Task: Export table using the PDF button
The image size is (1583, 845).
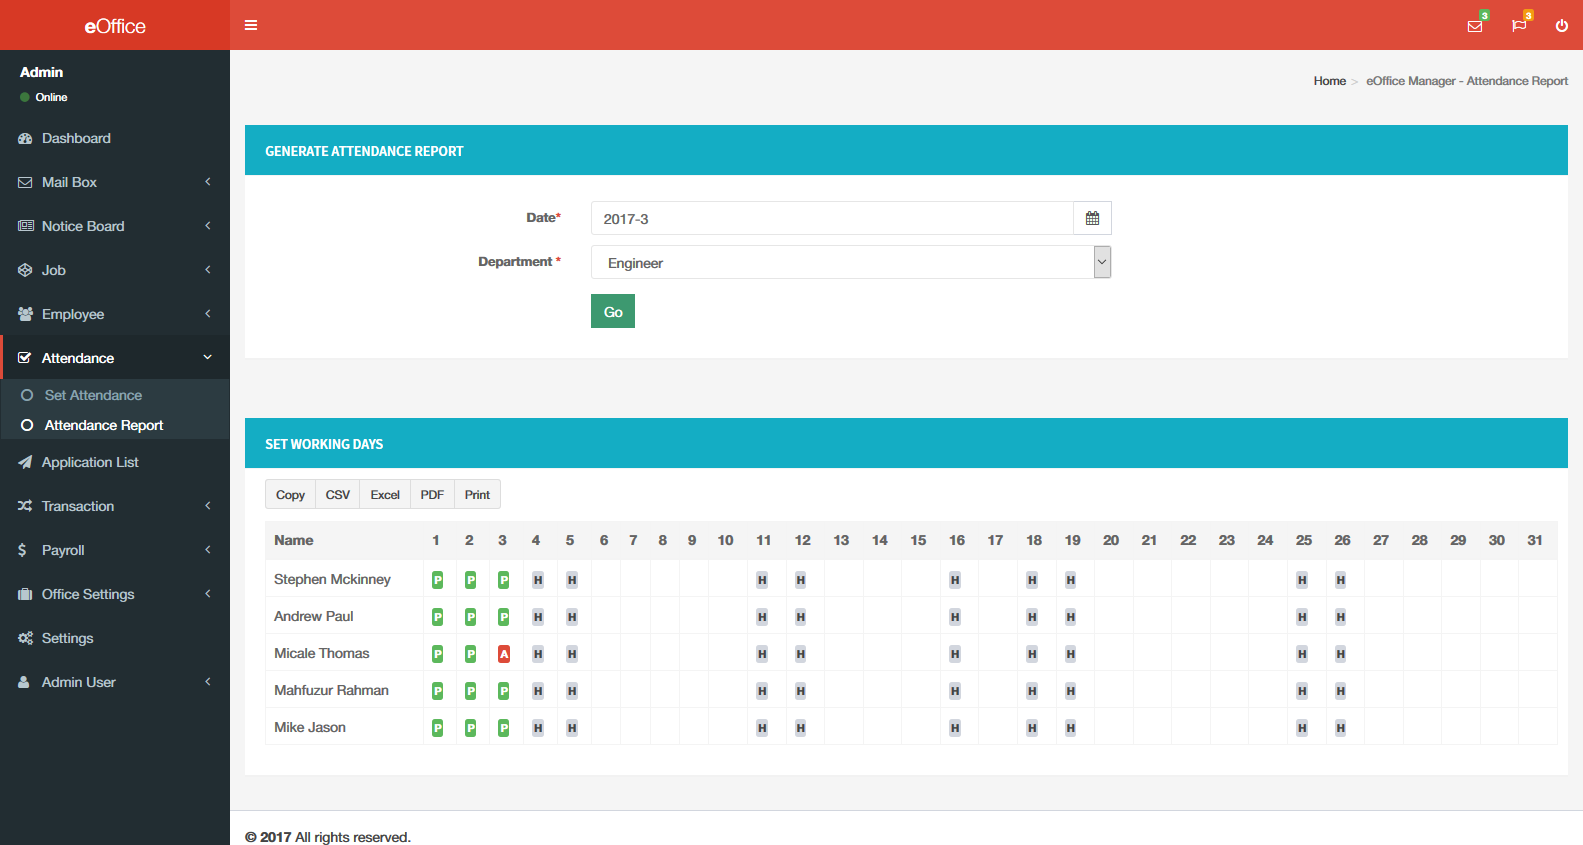Action: click(x=432, y=495)
